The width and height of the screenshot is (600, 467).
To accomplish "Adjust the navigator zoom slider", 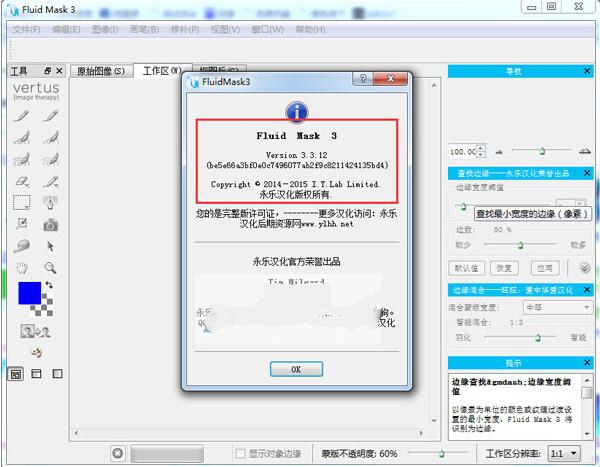I will (542, 151).
